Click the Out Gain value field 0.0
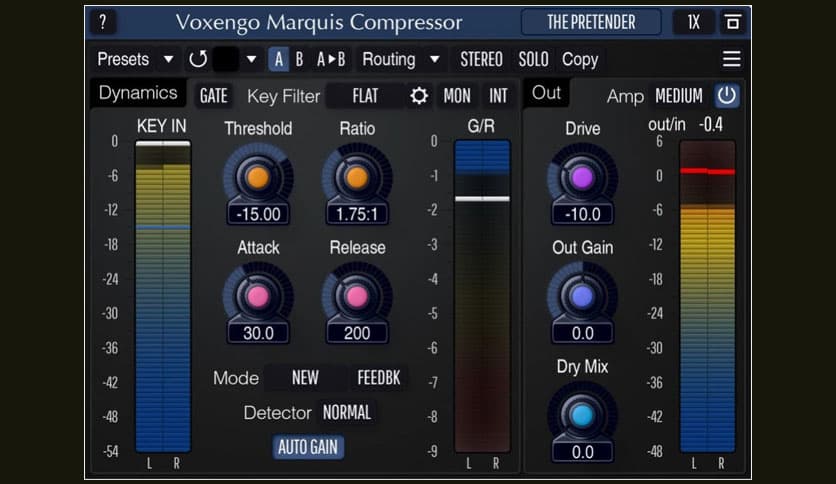Screen dimensions: 836x484 pos(582,333)
